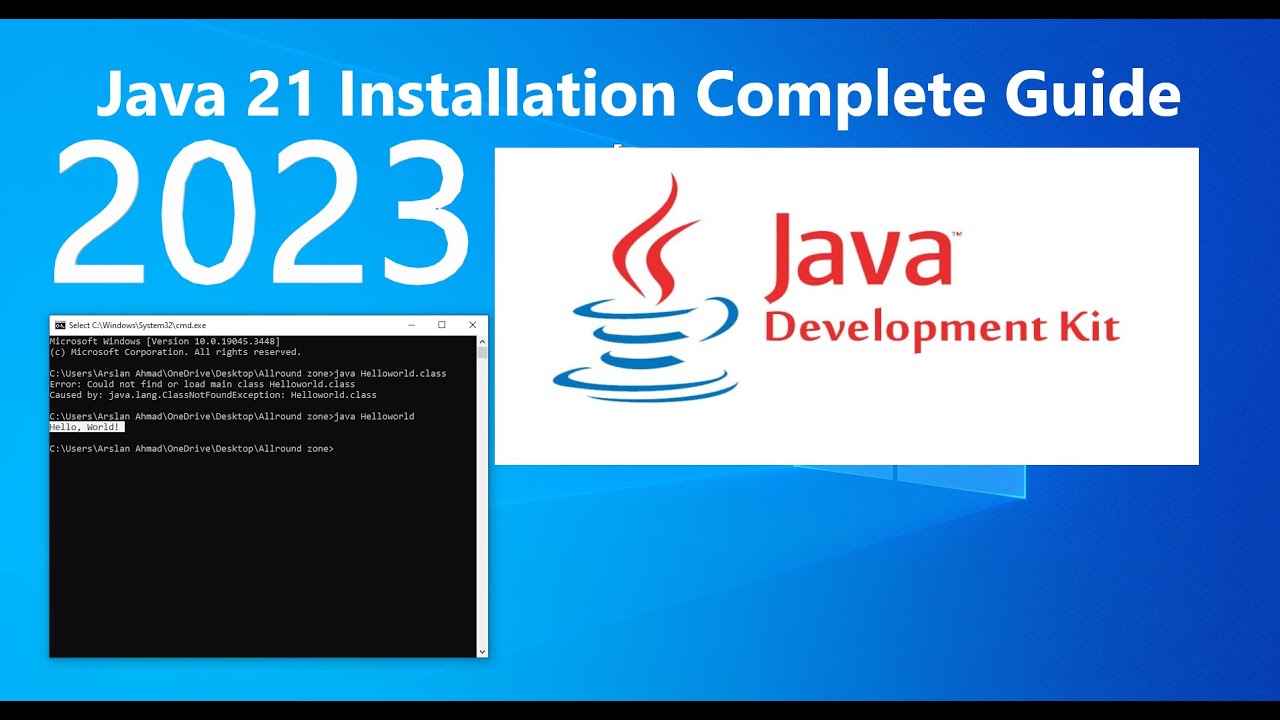Screen dimensions: 1280x720
Task: Click the large '2023' text
Action: click(262, 212)
